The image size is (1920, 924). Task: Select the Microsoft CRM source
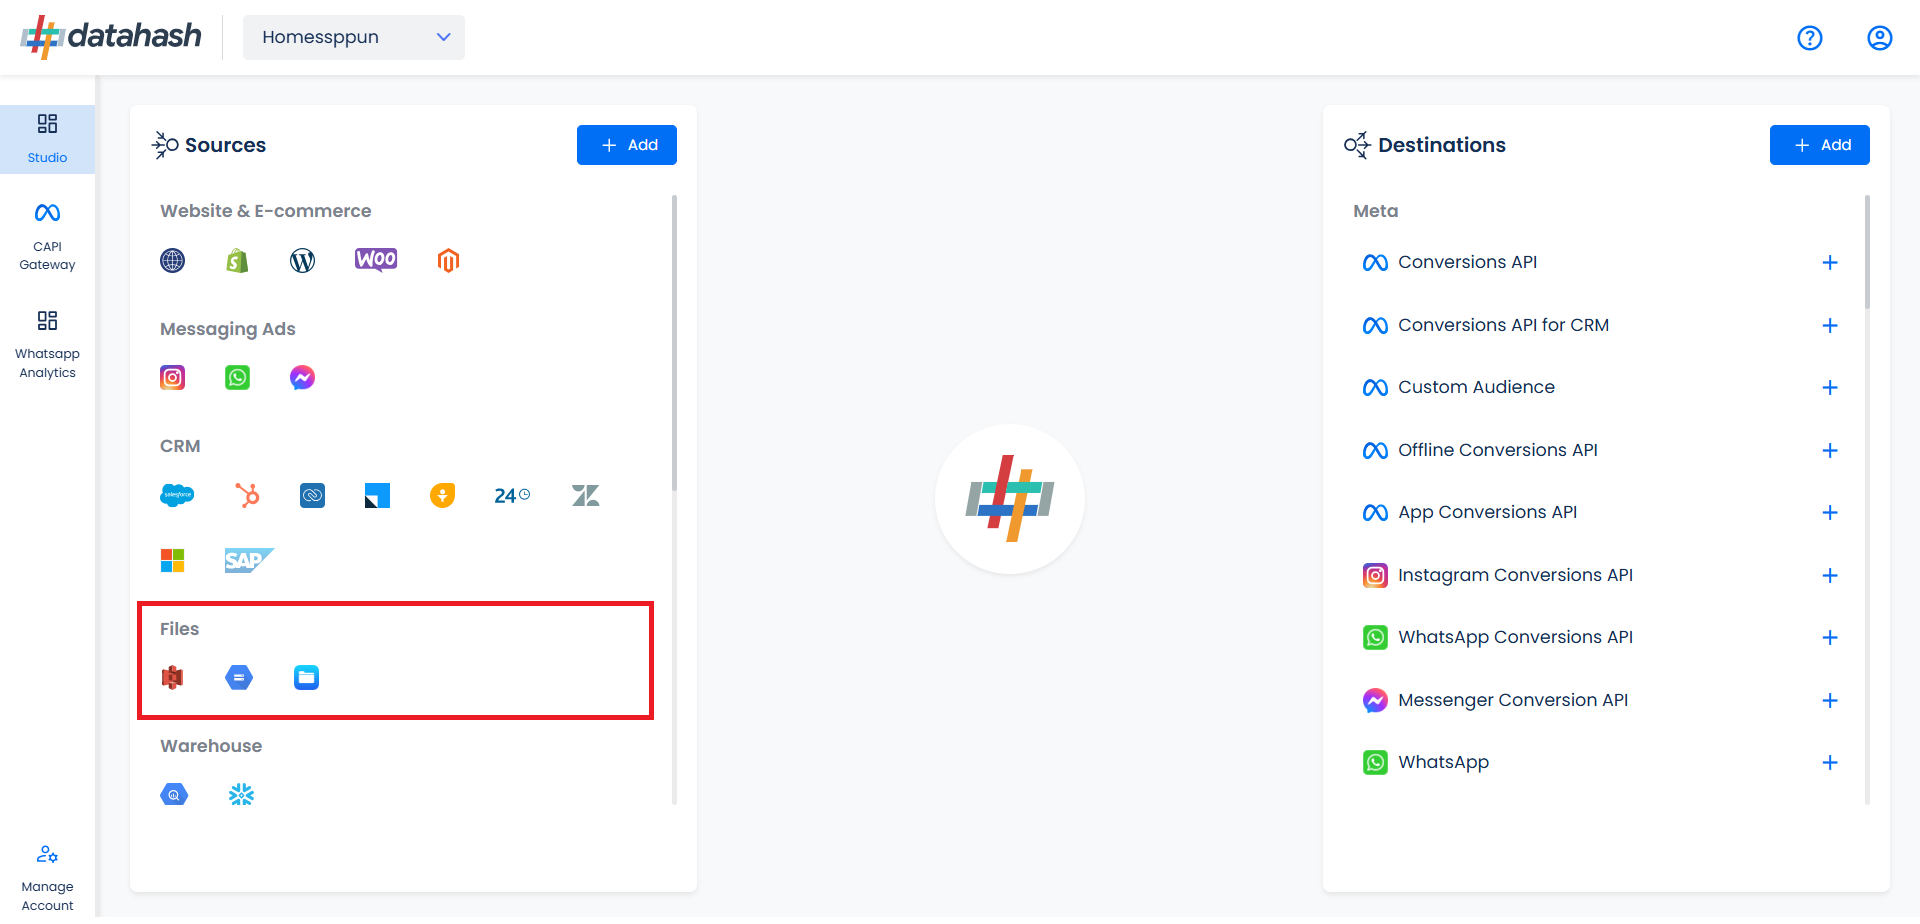tap(173, 560)
